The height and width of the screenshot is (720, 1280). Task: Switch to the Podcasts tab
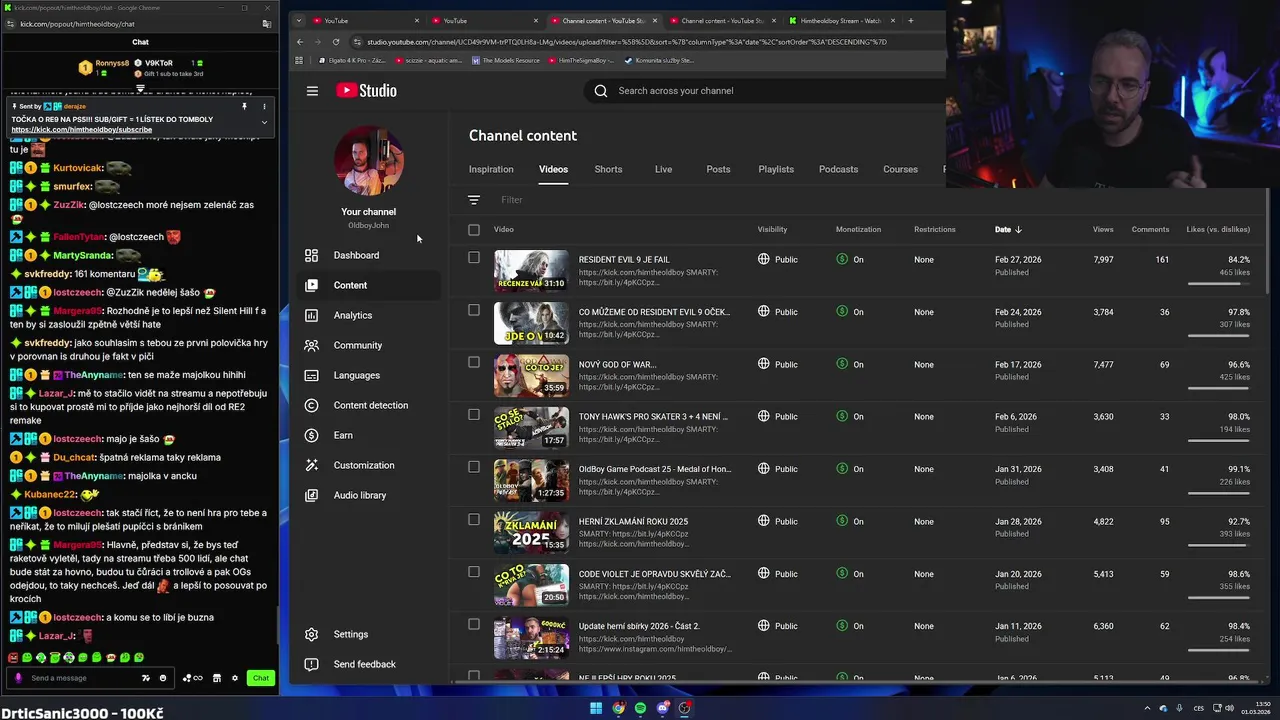click(838, 169)
